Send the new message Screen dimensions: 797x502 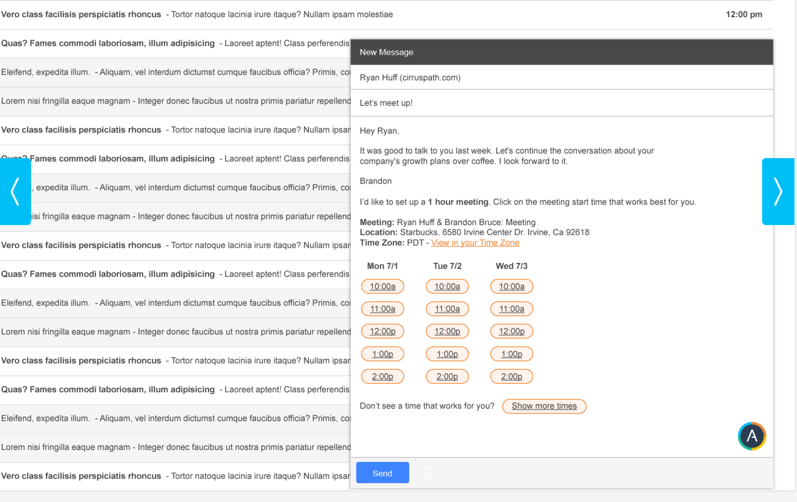click(382, 473)
